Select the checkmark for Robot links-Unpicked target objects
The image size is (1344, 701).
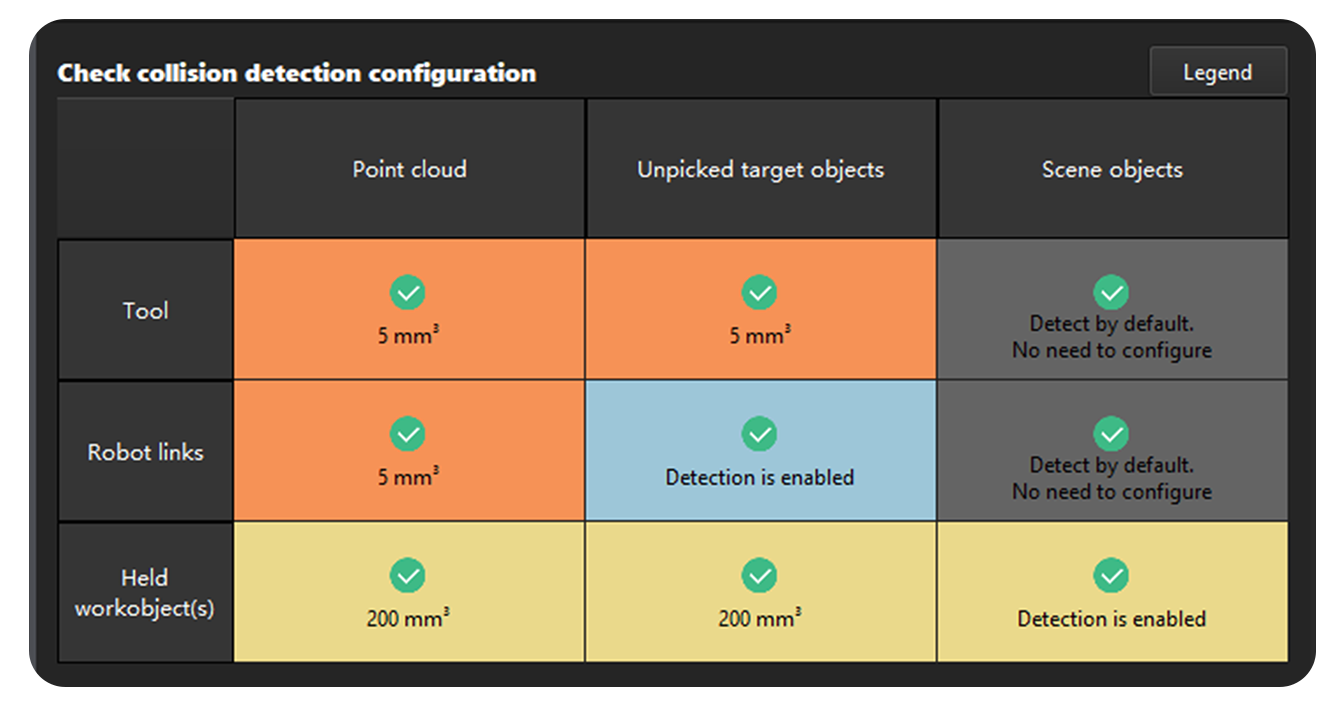tap(760, 434)
